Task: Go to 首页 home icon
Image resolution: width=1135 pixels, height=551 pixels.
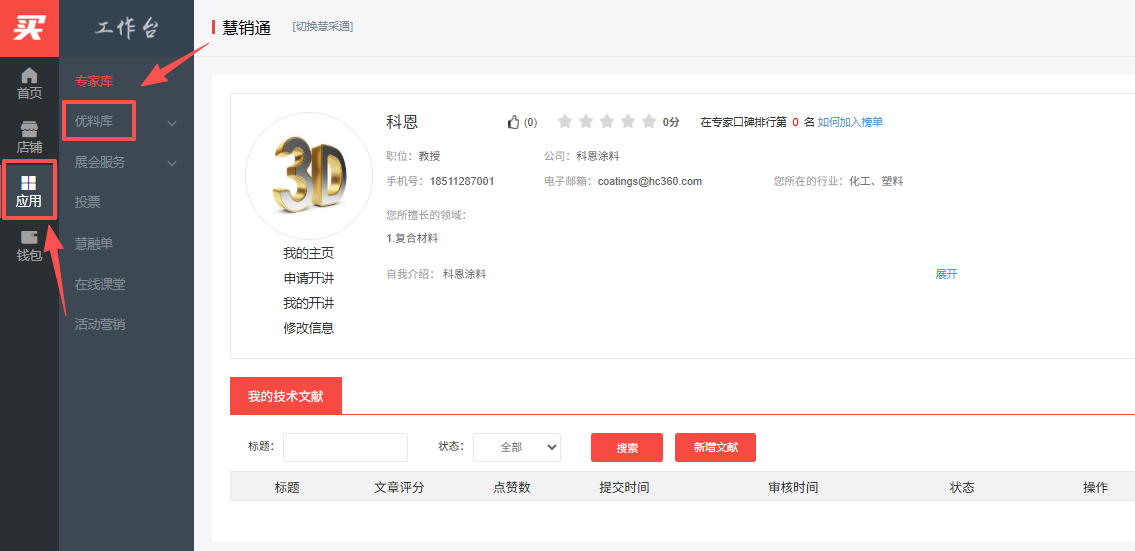Action: pyautogui.click(x=29, y=83)
